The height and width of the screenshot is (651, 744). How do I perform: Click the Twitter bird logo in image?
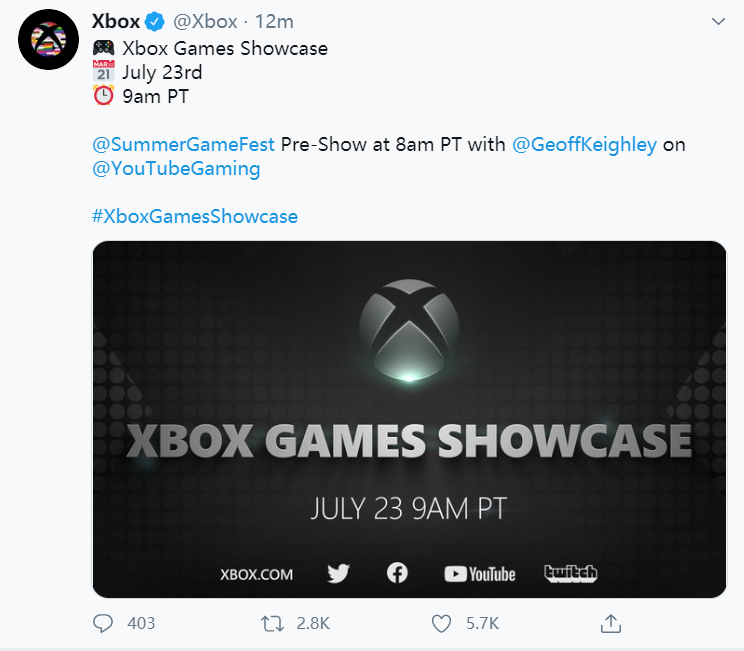(x=338, y=573)
